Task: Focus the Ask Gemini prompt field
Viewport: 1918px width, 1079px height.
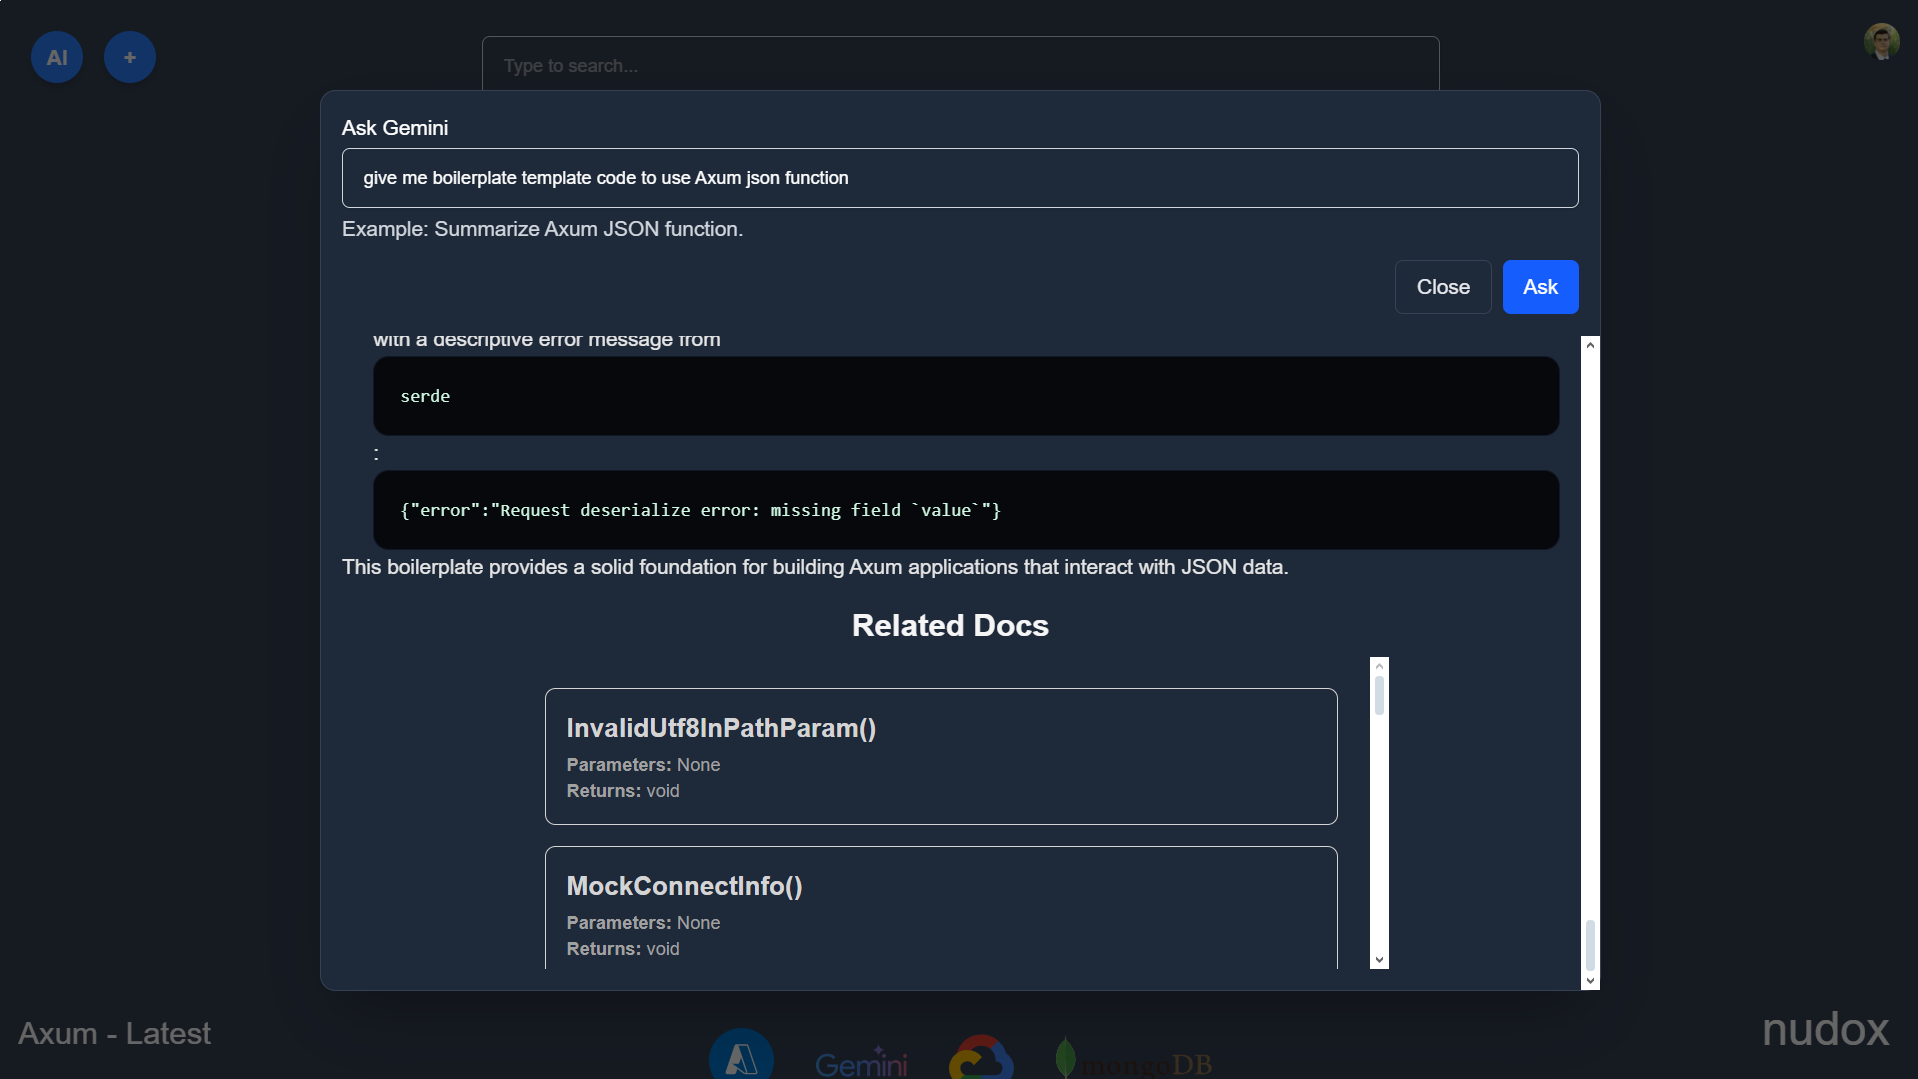Action: tap(960, 178)
